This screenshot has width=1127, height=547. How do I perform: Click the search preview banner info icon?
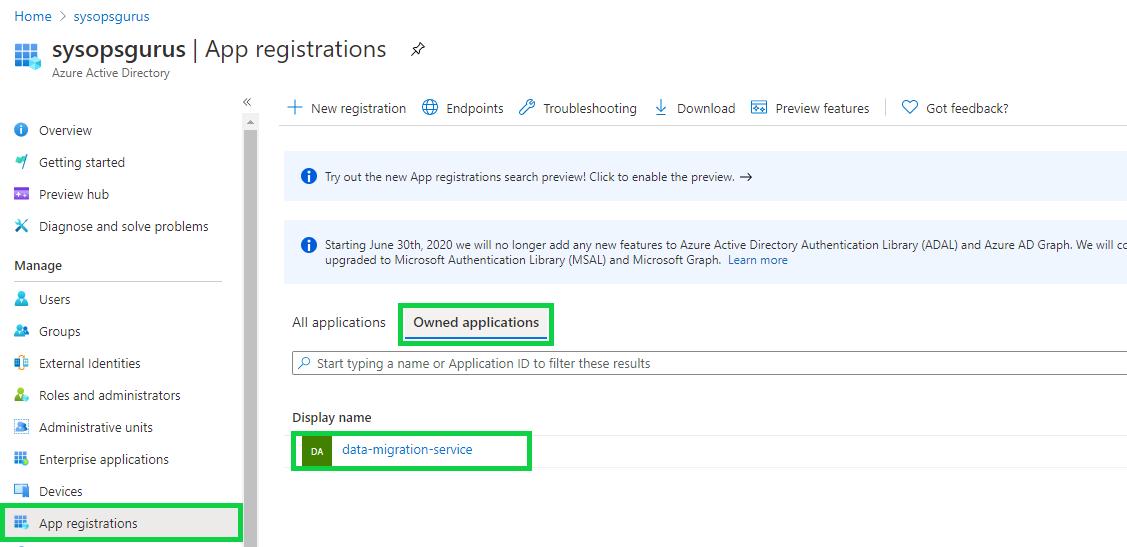[308, 176]
